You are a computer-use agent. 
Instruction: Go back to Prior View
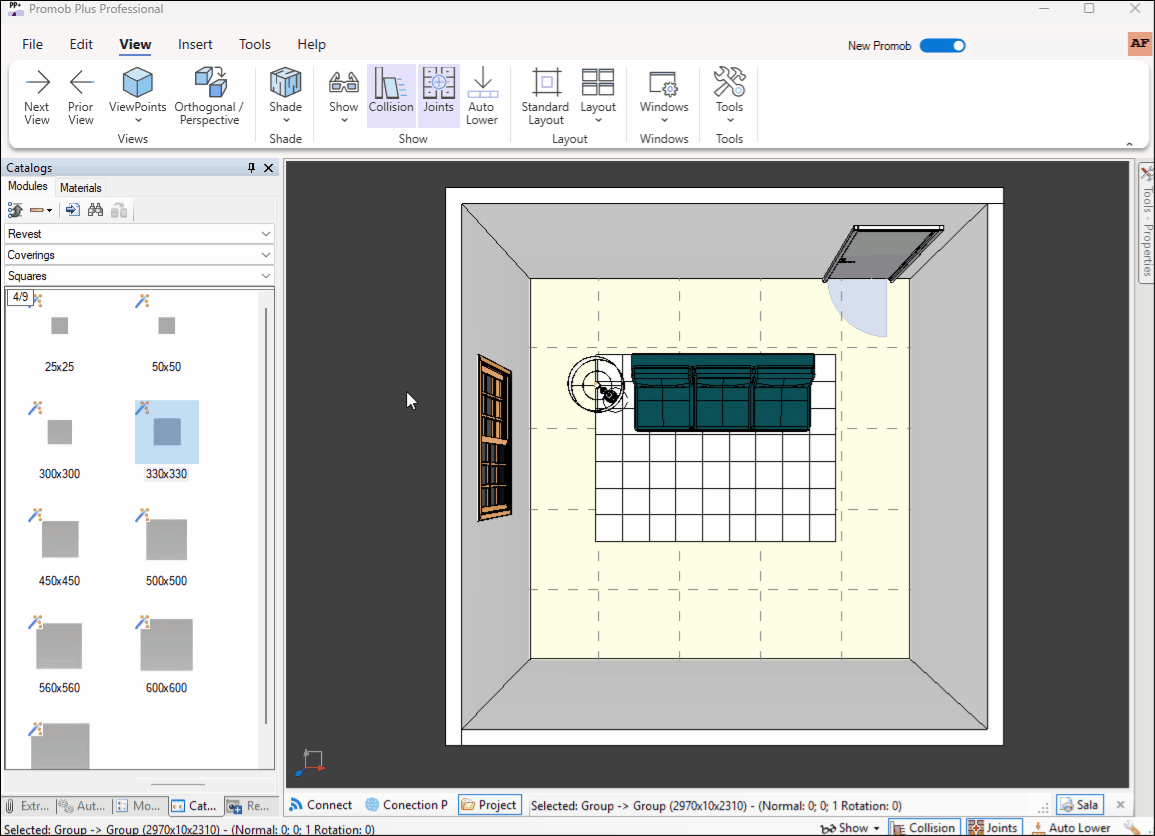pos(81,96)
